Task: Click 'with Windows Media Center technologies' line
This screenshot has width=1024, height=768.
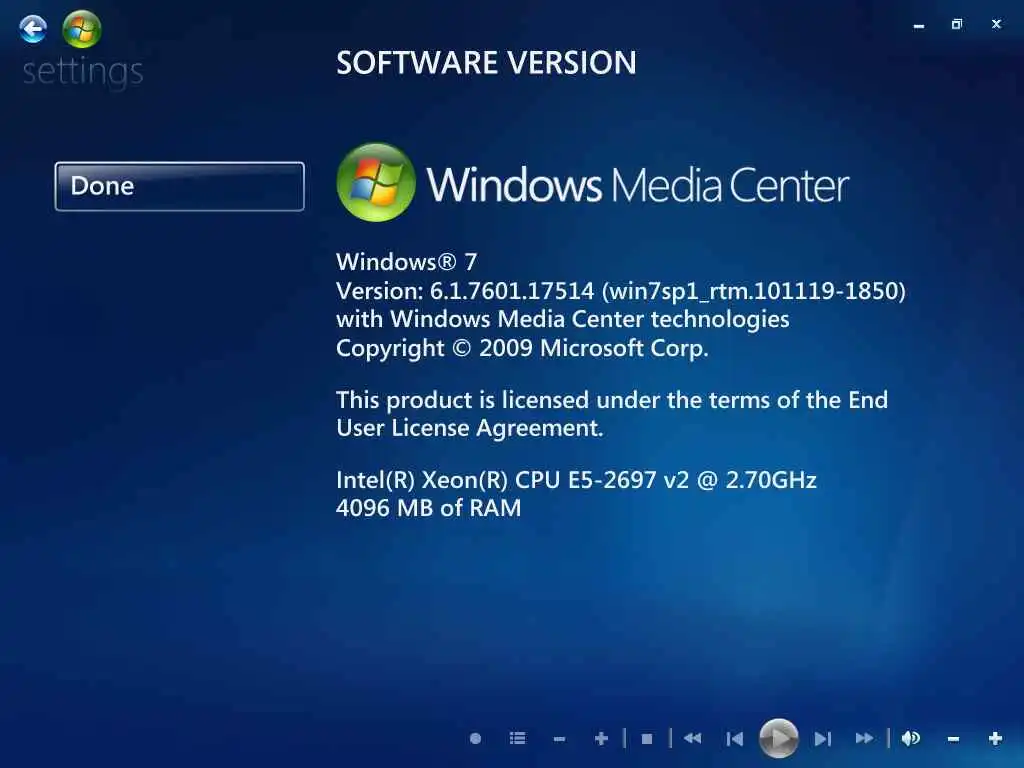Action: (x=563, y=319)
